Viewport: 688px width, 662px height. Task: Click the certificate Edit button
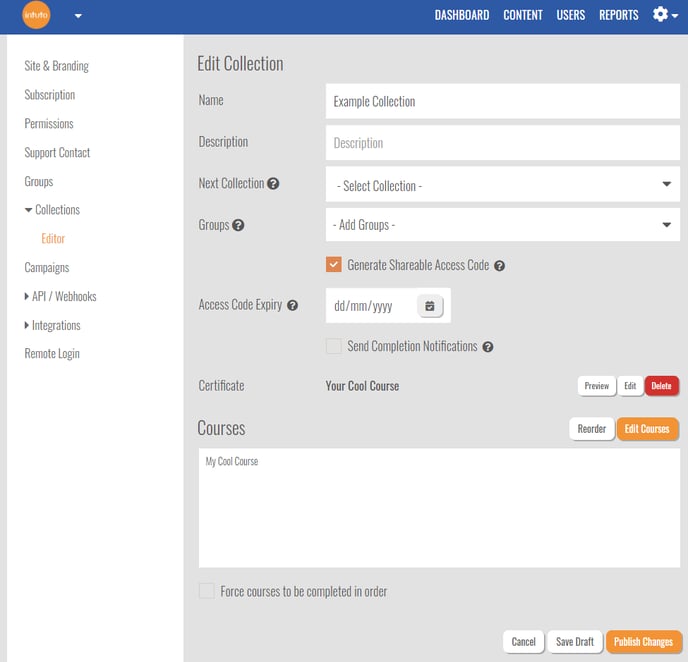coord(630,386)
